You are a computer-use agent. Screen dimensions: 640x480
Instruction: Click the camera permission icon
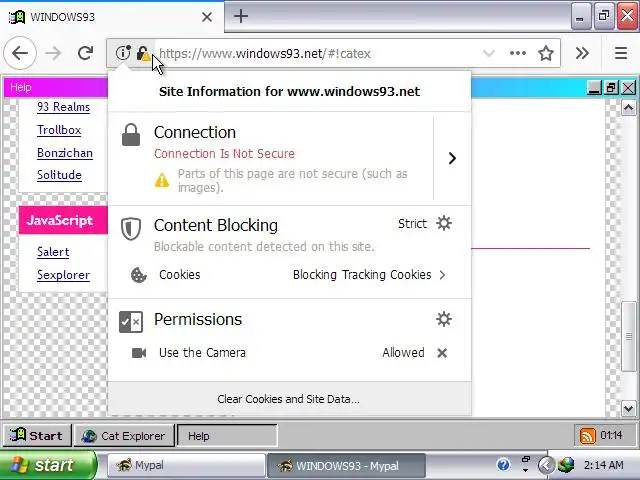[x=139, y=353]
